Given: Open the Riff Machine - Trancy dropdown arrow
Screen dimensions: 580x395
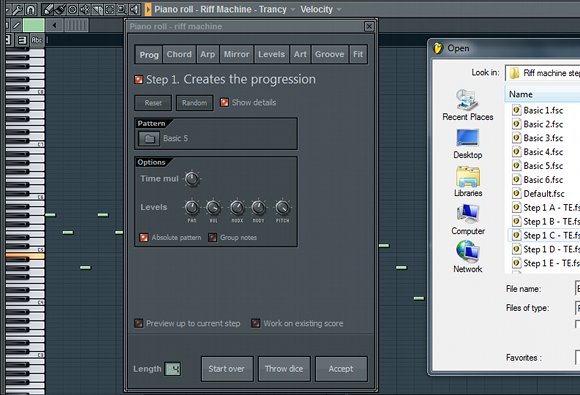Looking at the screenshot, I should (293, 10).
